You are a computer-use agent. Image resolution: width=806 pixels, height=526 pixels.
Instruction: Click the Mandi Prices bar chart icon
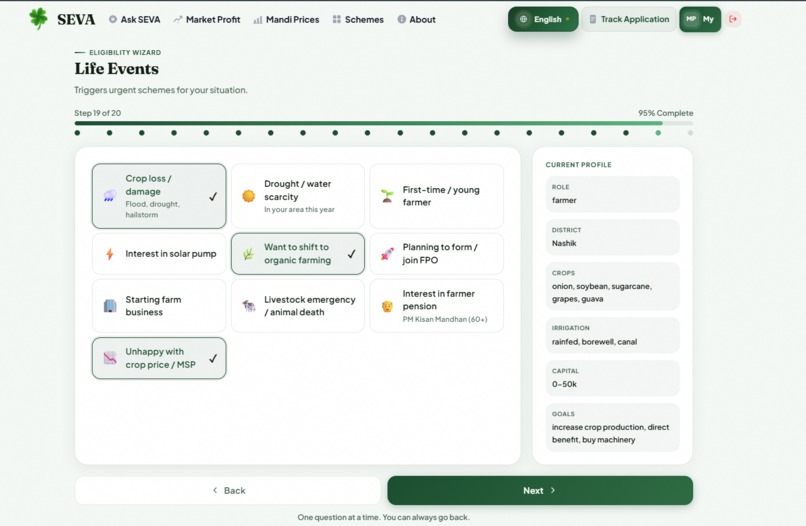point(258,20)
